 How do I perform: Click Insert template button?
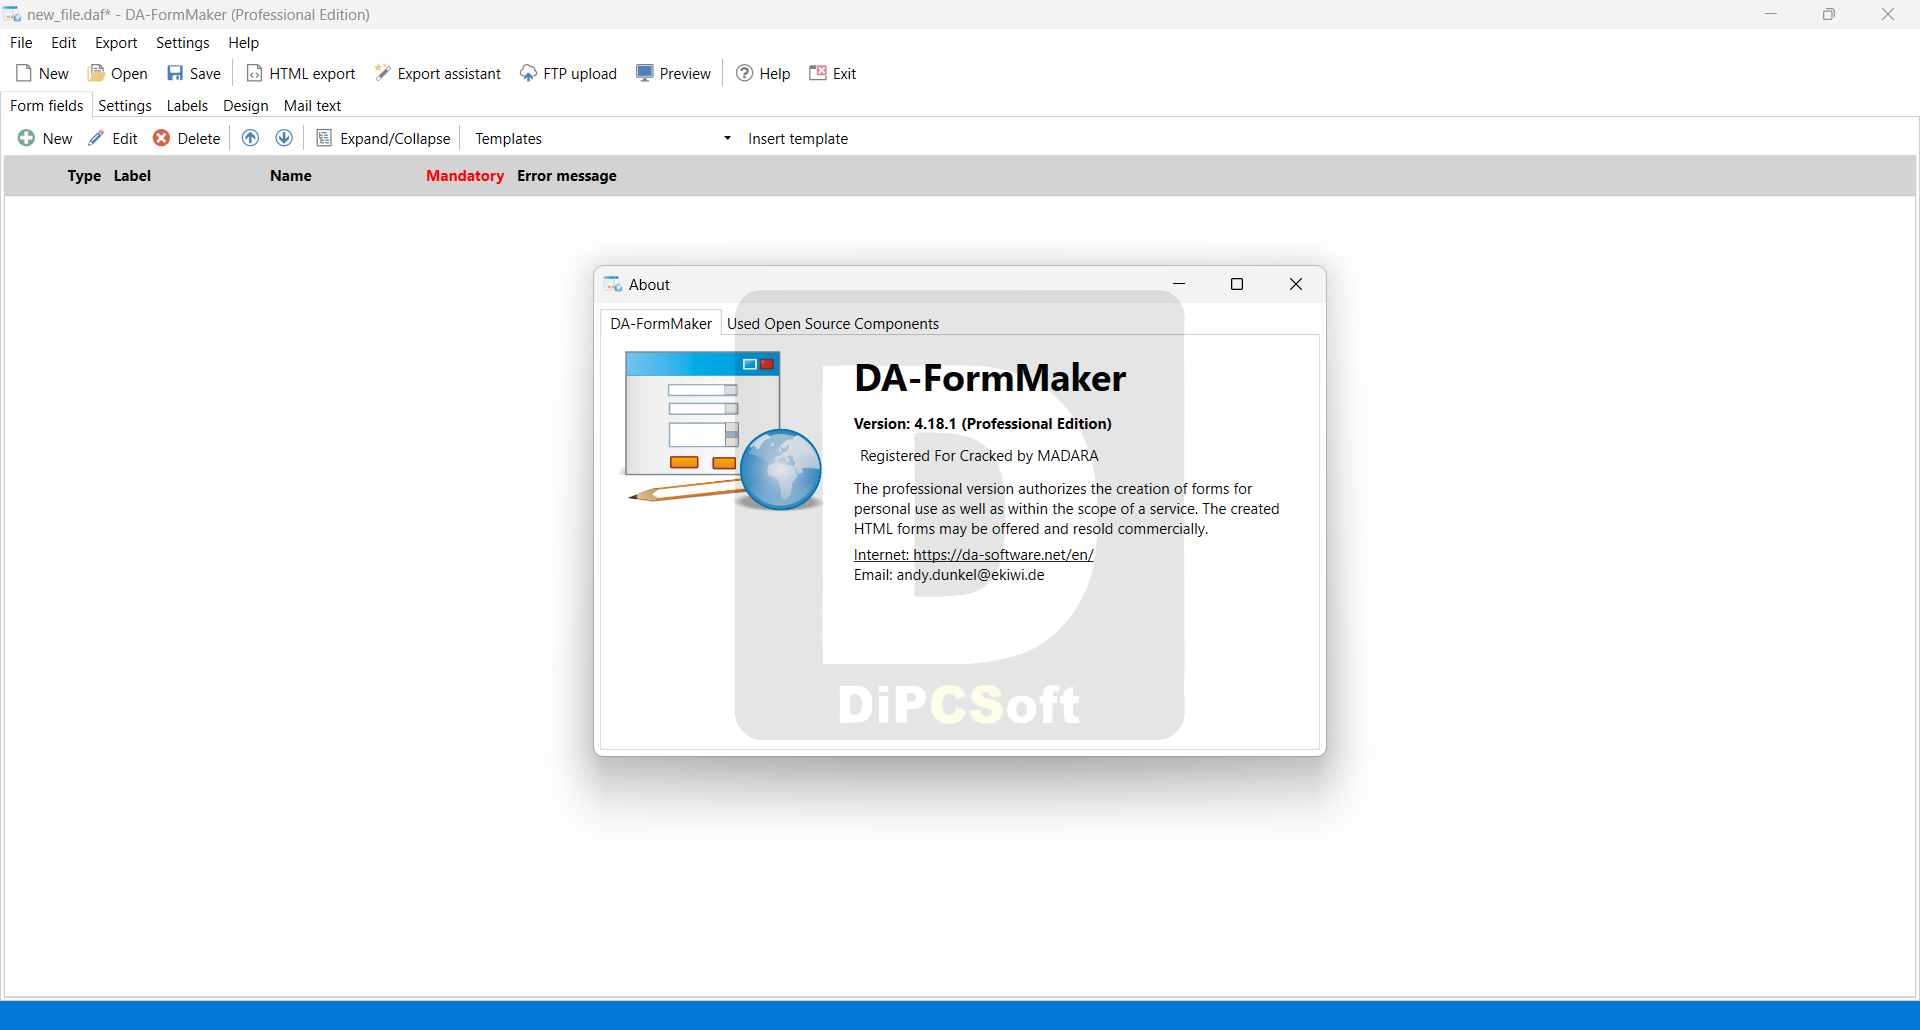pyautogui.click(x=798, y=138)
